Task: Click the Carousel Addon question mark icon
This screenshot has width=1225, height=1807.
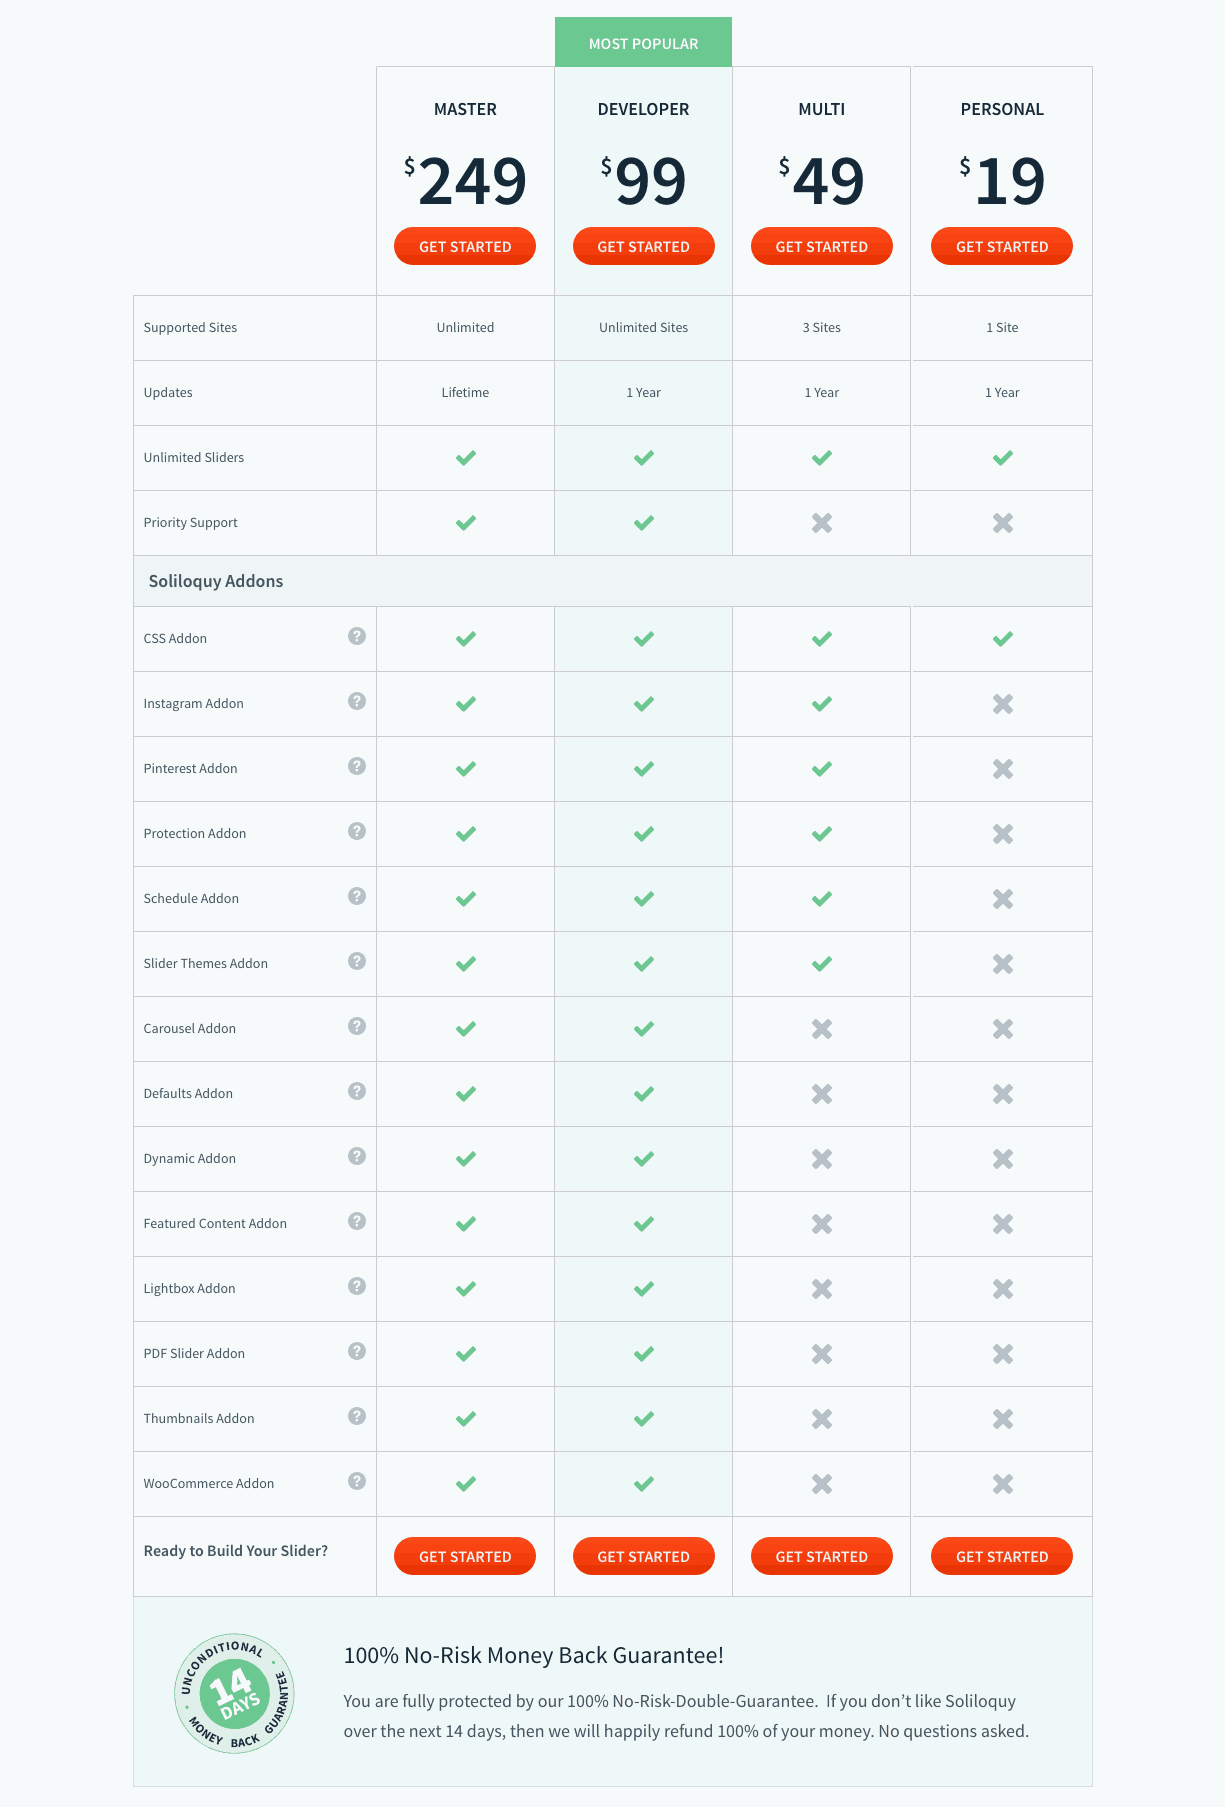Action: tap(357, 1026)
